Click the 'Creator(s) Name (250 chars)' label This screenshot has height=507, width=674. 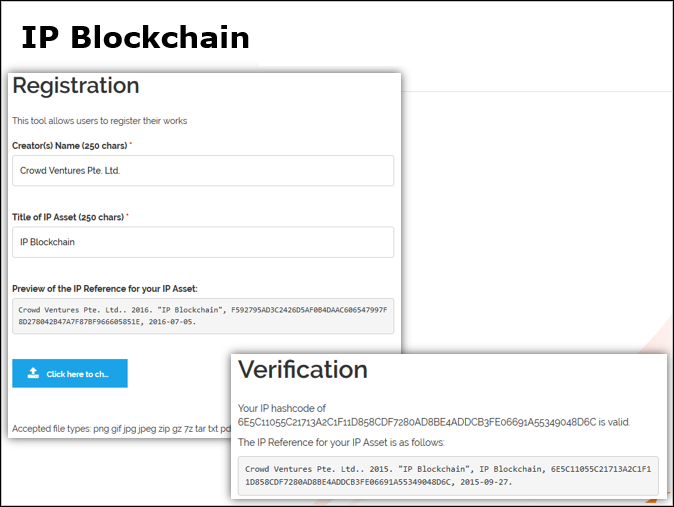69,146
